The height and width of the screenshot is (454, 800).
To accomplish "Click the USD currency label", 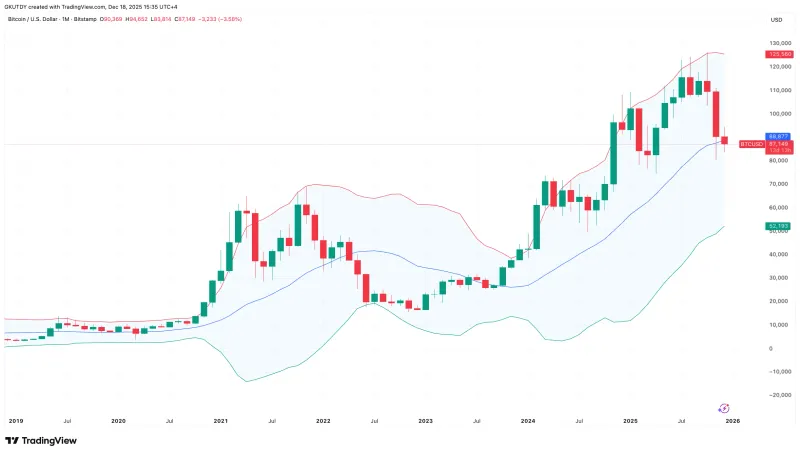I will (775, 20).
